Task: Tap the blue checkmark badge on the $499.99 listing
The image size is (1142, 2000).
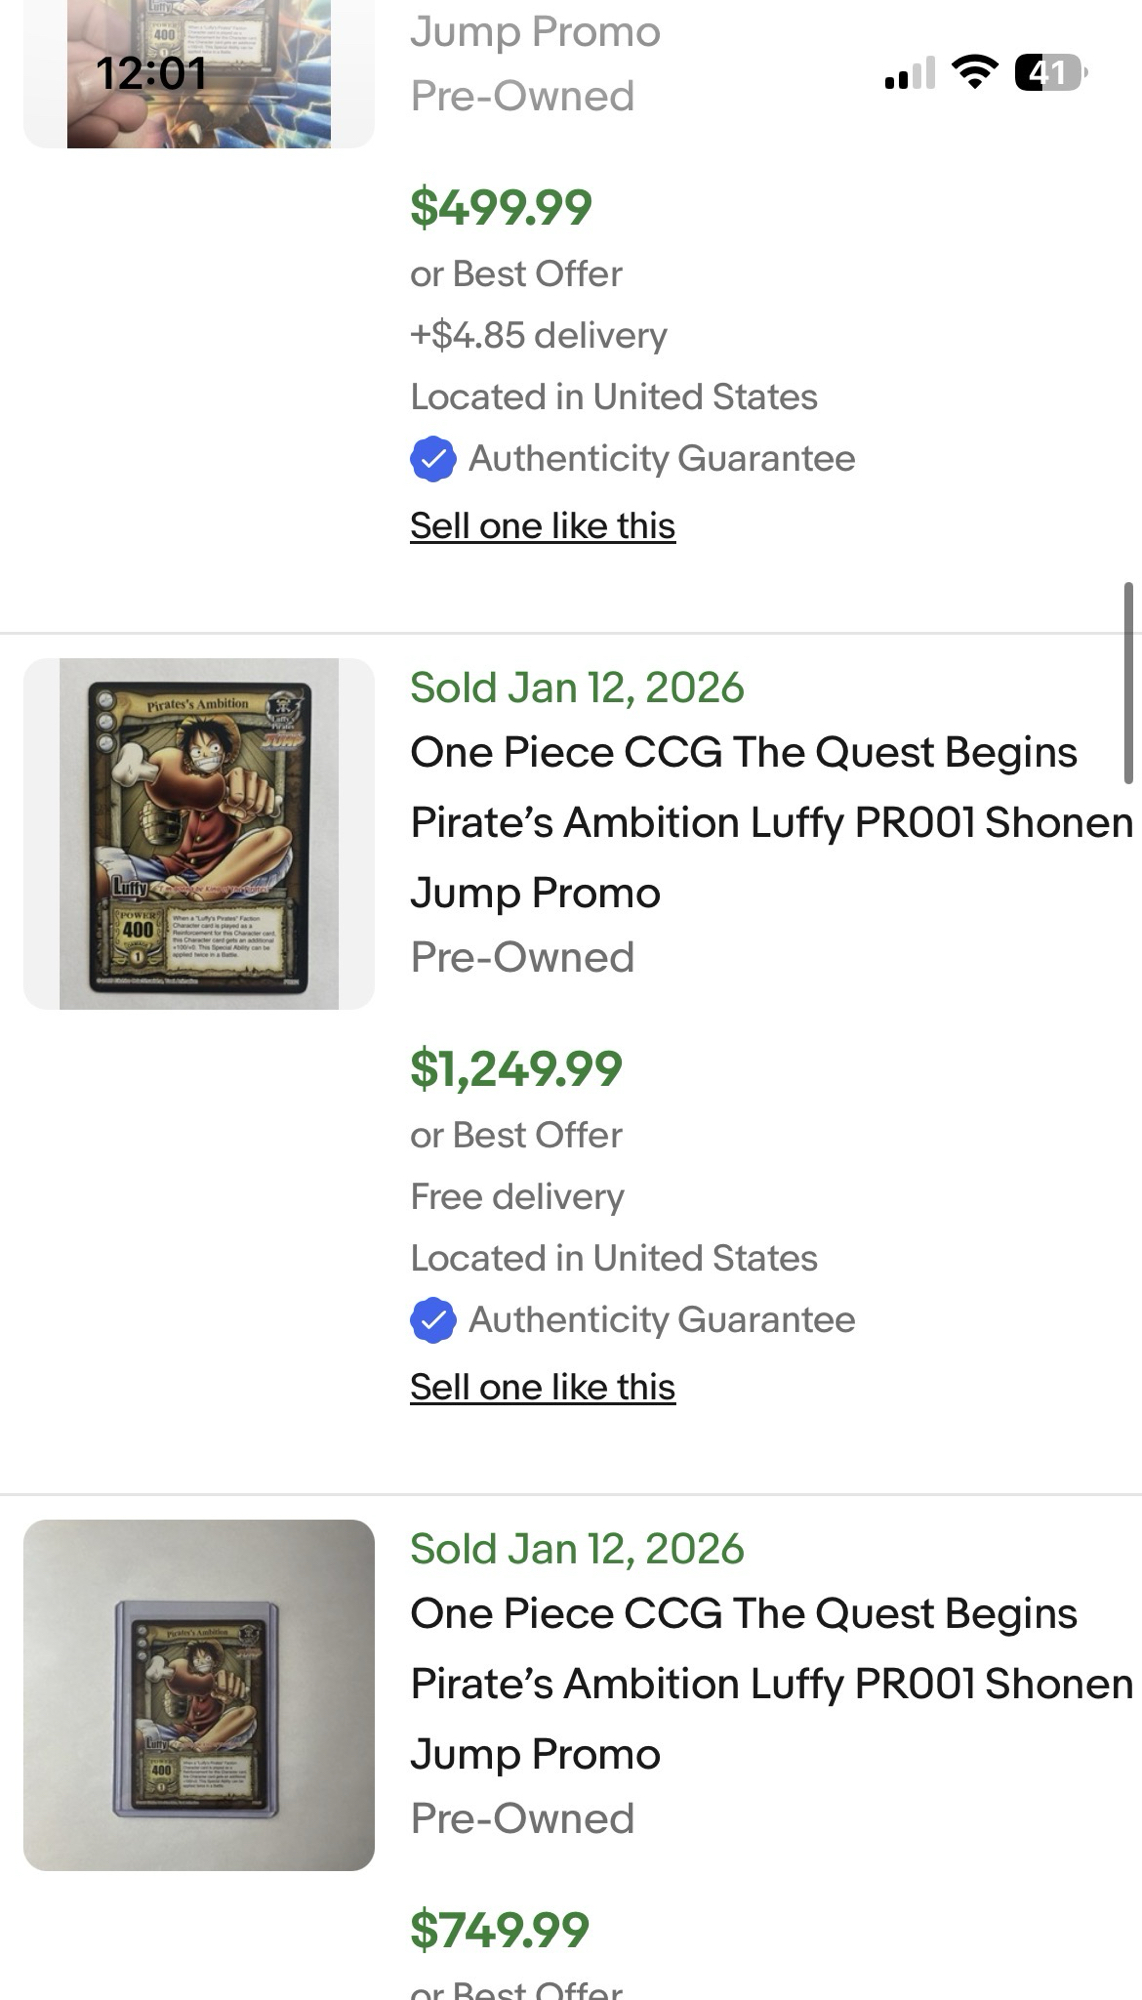Action: pos(433,459)
